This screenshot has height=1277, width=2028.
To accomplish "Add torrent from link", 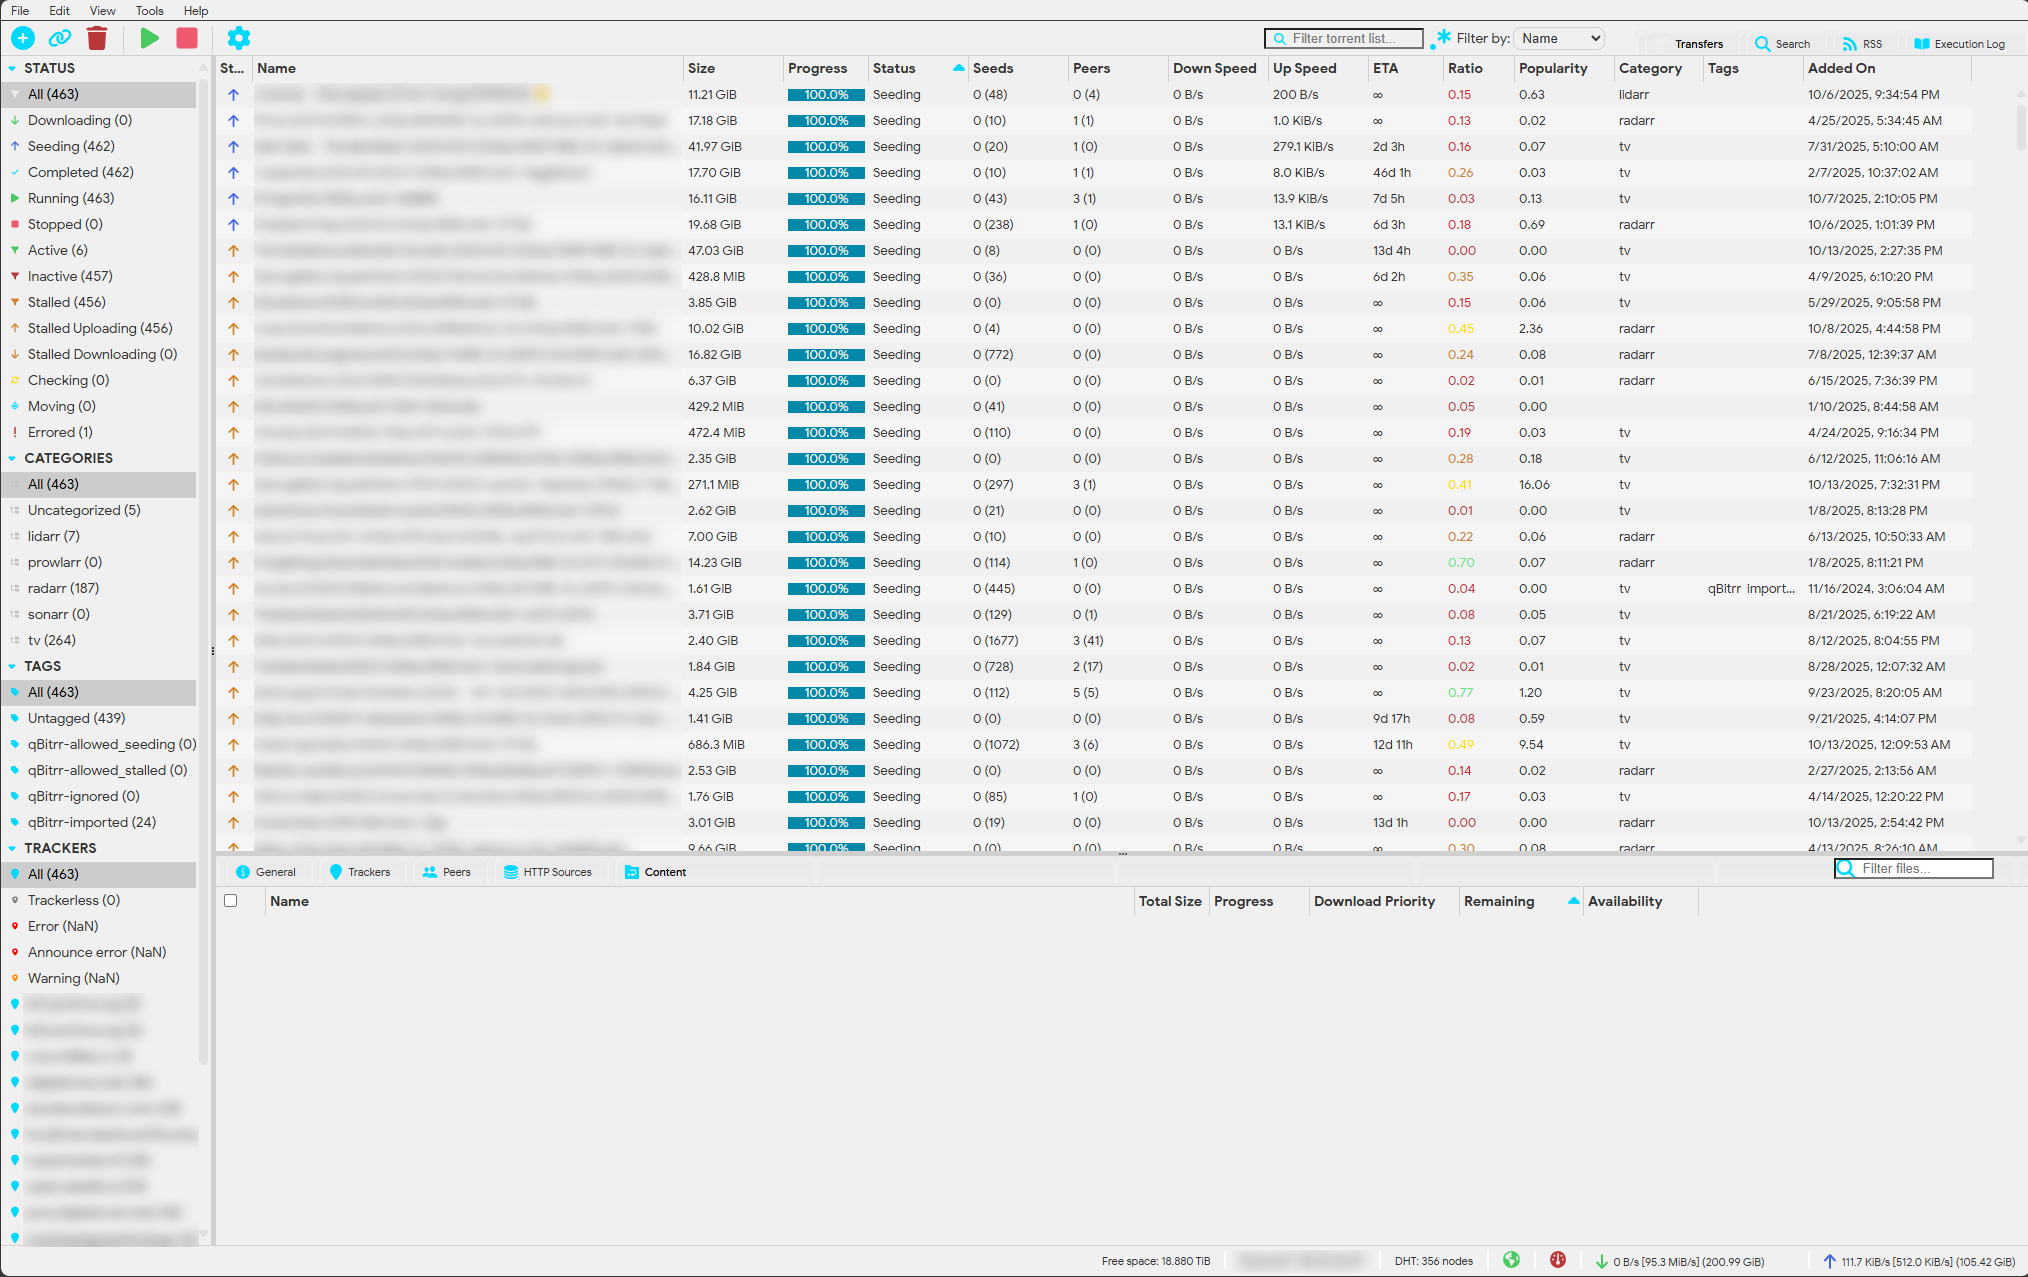I will point(60,38).
